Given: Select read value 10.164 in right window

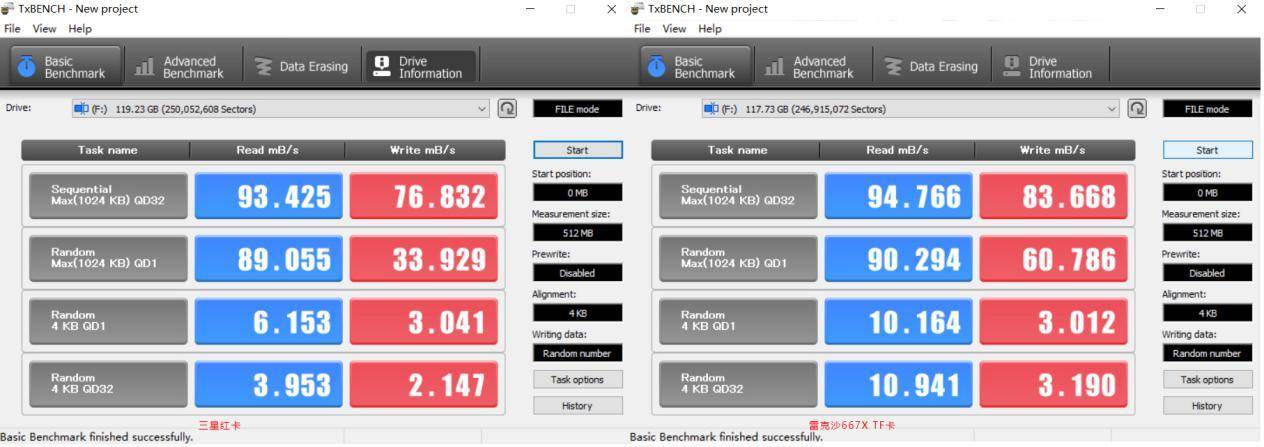Looking at the screenshot, I should pos(900,321).
